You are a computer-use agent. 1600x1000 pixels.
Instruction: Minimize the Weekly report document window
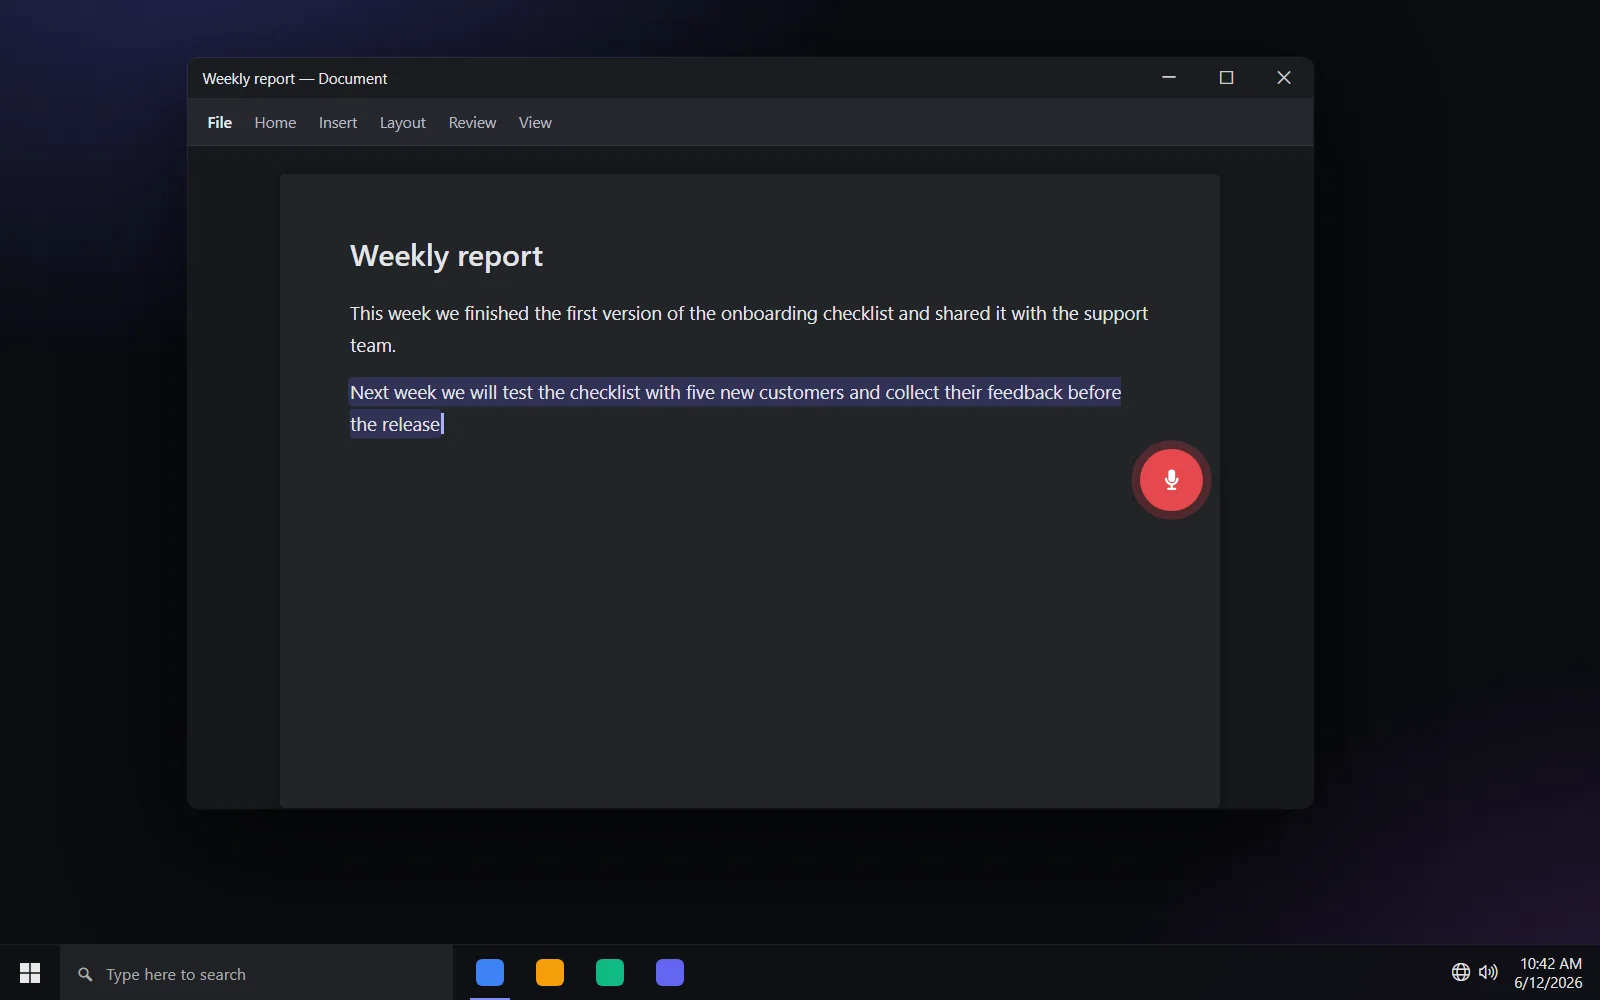[1169, 77]
